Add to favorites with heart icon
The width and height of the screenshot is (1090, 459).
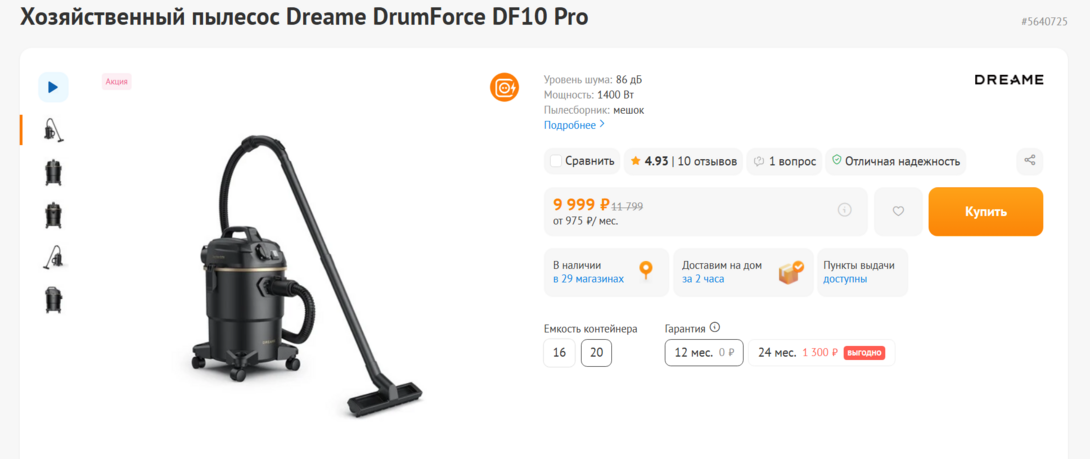coord(898,211)
